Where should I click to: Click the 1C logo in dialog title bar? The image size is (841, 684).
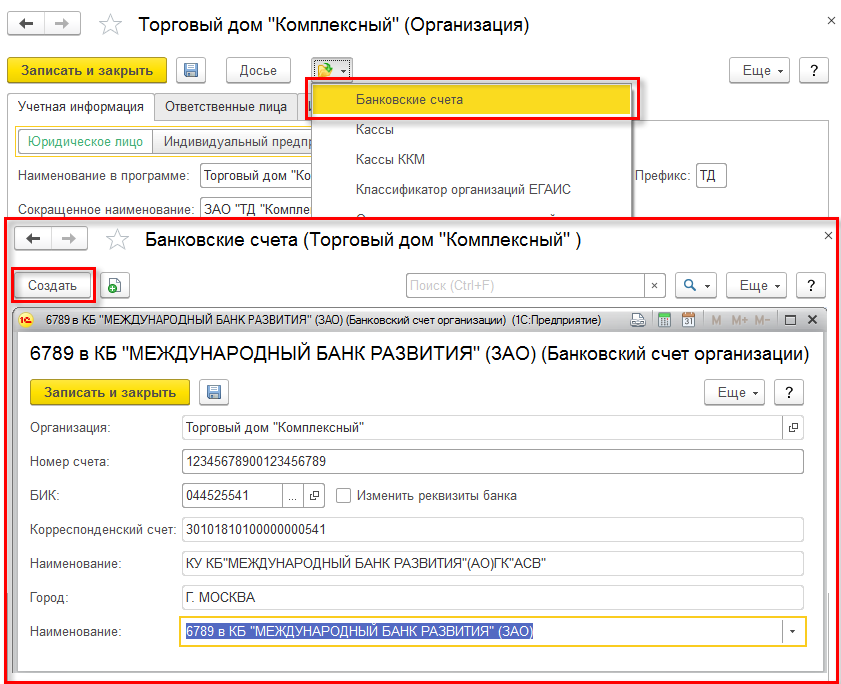click(x=26, y=320)
